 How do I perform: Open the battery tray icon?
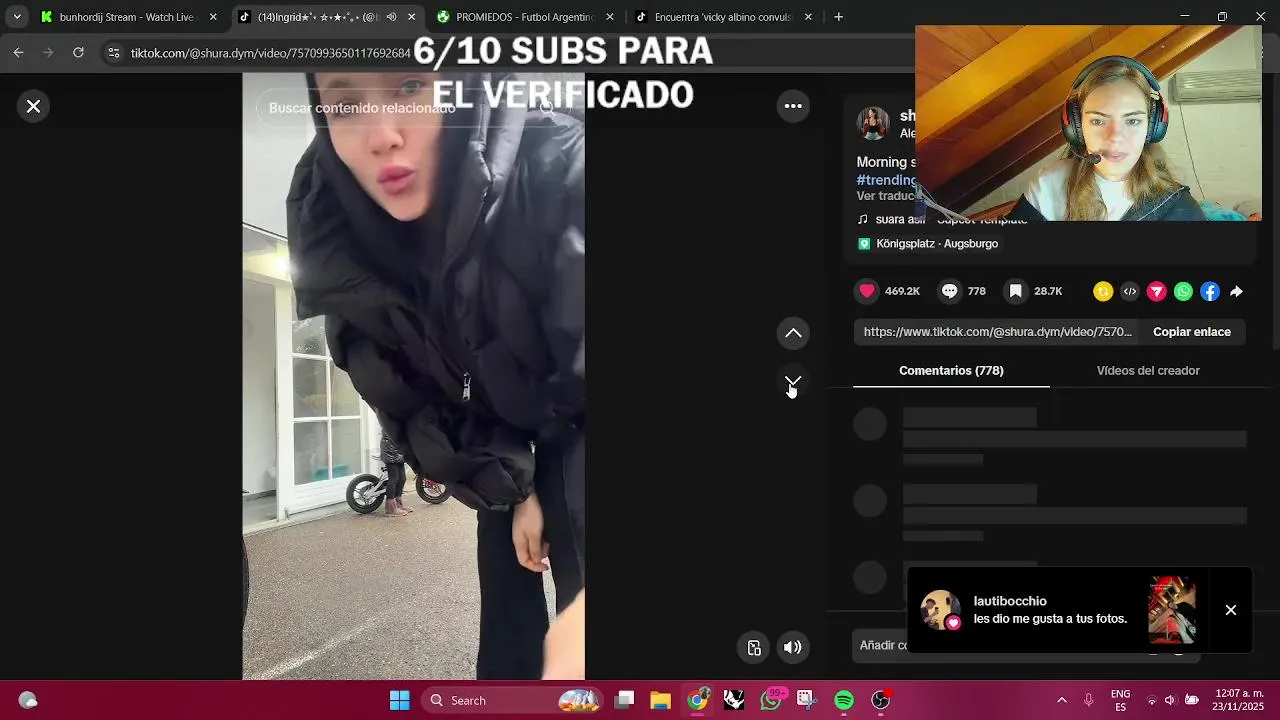coord(1191,700)
